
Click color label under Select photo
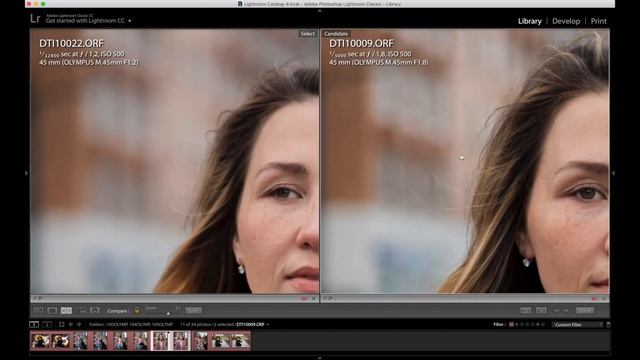coord(304,299)
